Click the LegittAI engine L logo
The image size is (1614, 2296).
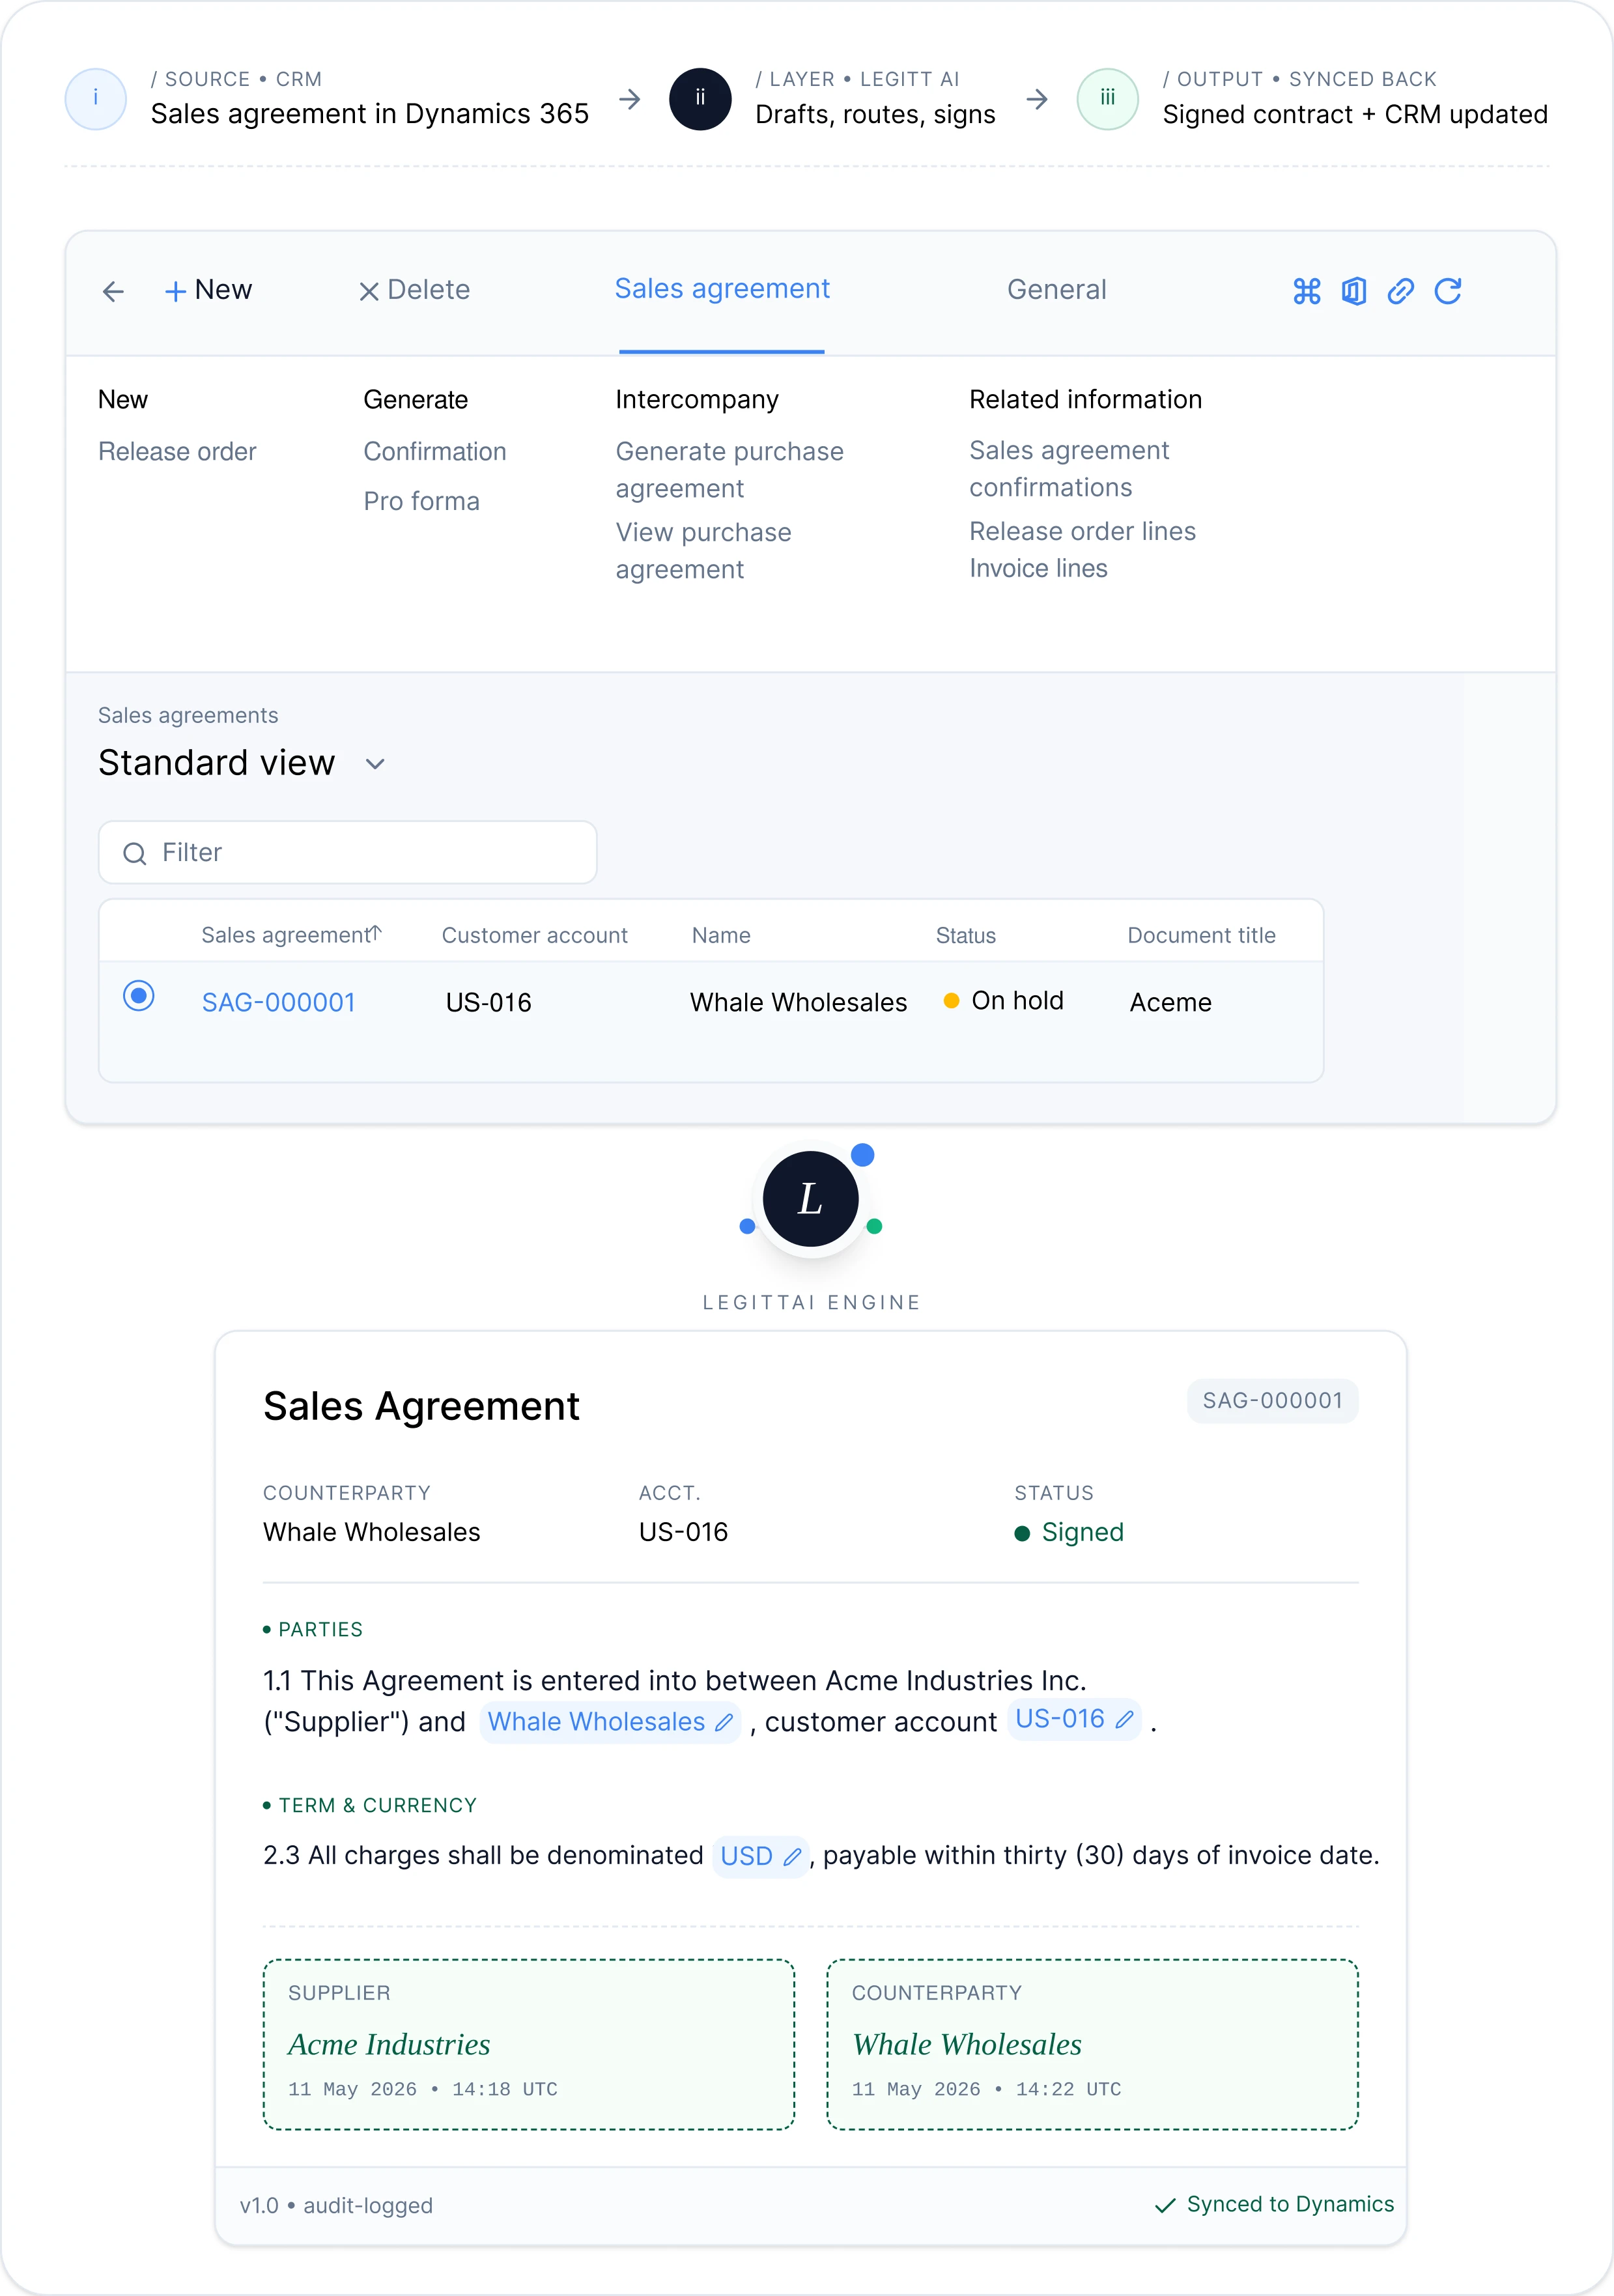click(x=810, y=1199)
